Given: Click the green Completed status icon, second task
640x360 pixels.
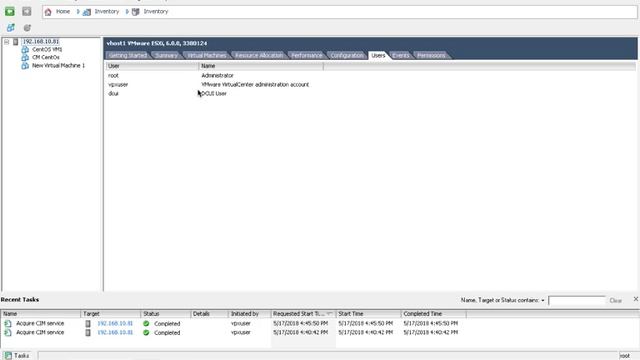Looking at the screenshot, I should point(146,333).
